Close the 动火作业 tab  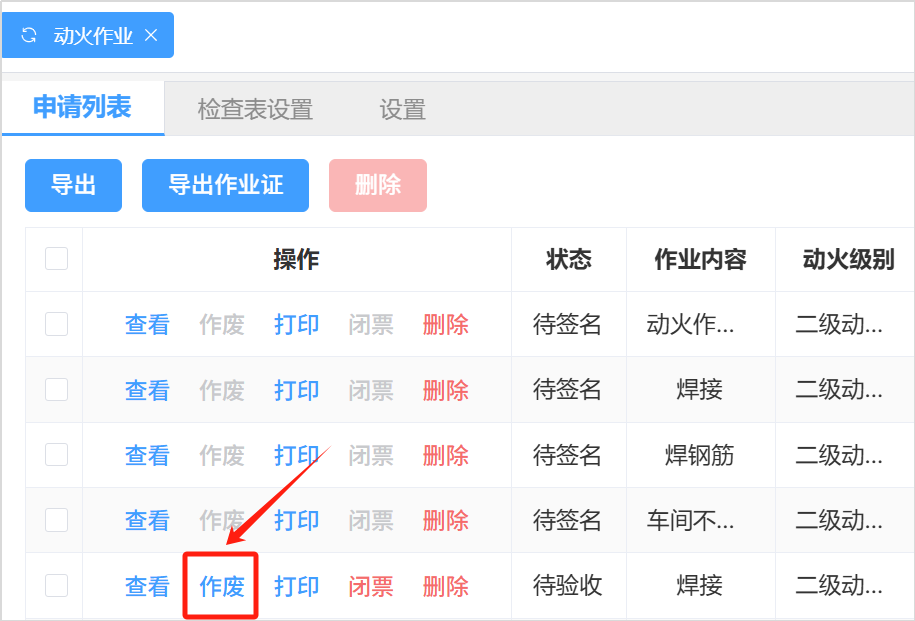(152, 36)
